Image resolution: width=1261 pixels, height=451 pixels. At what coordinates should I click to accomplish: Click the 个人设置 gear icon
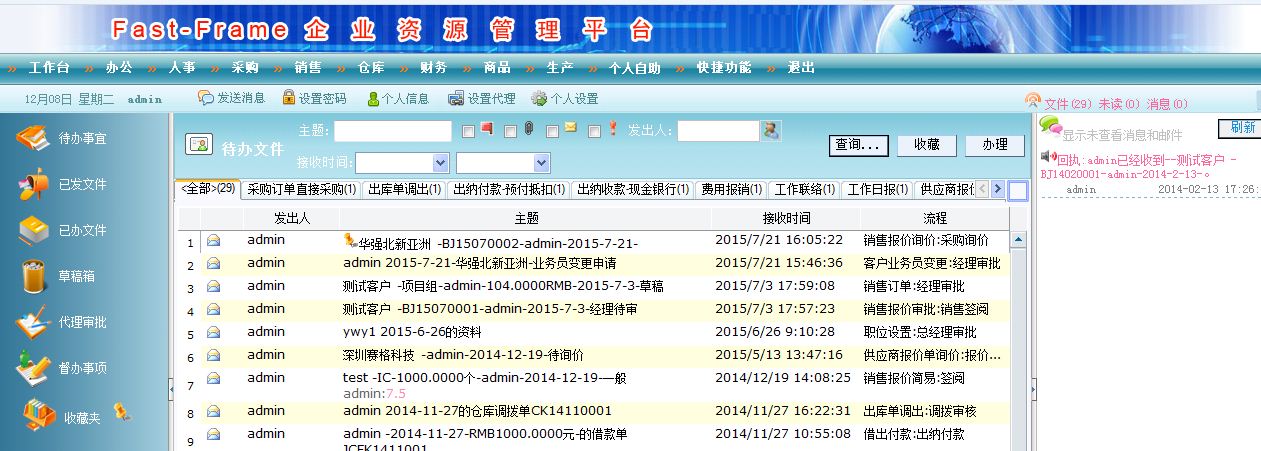[x=539, y=98]
